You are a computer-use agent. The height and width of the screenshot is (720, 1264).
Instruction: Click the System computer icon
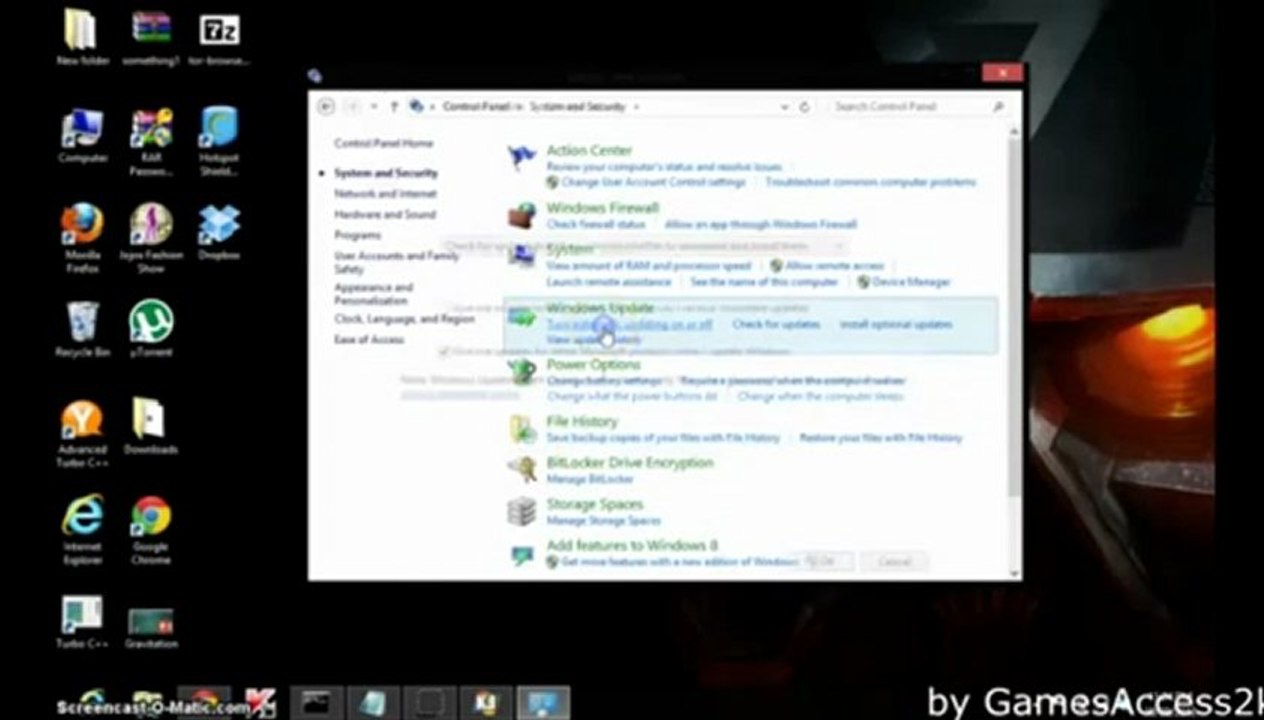(521, 257)
